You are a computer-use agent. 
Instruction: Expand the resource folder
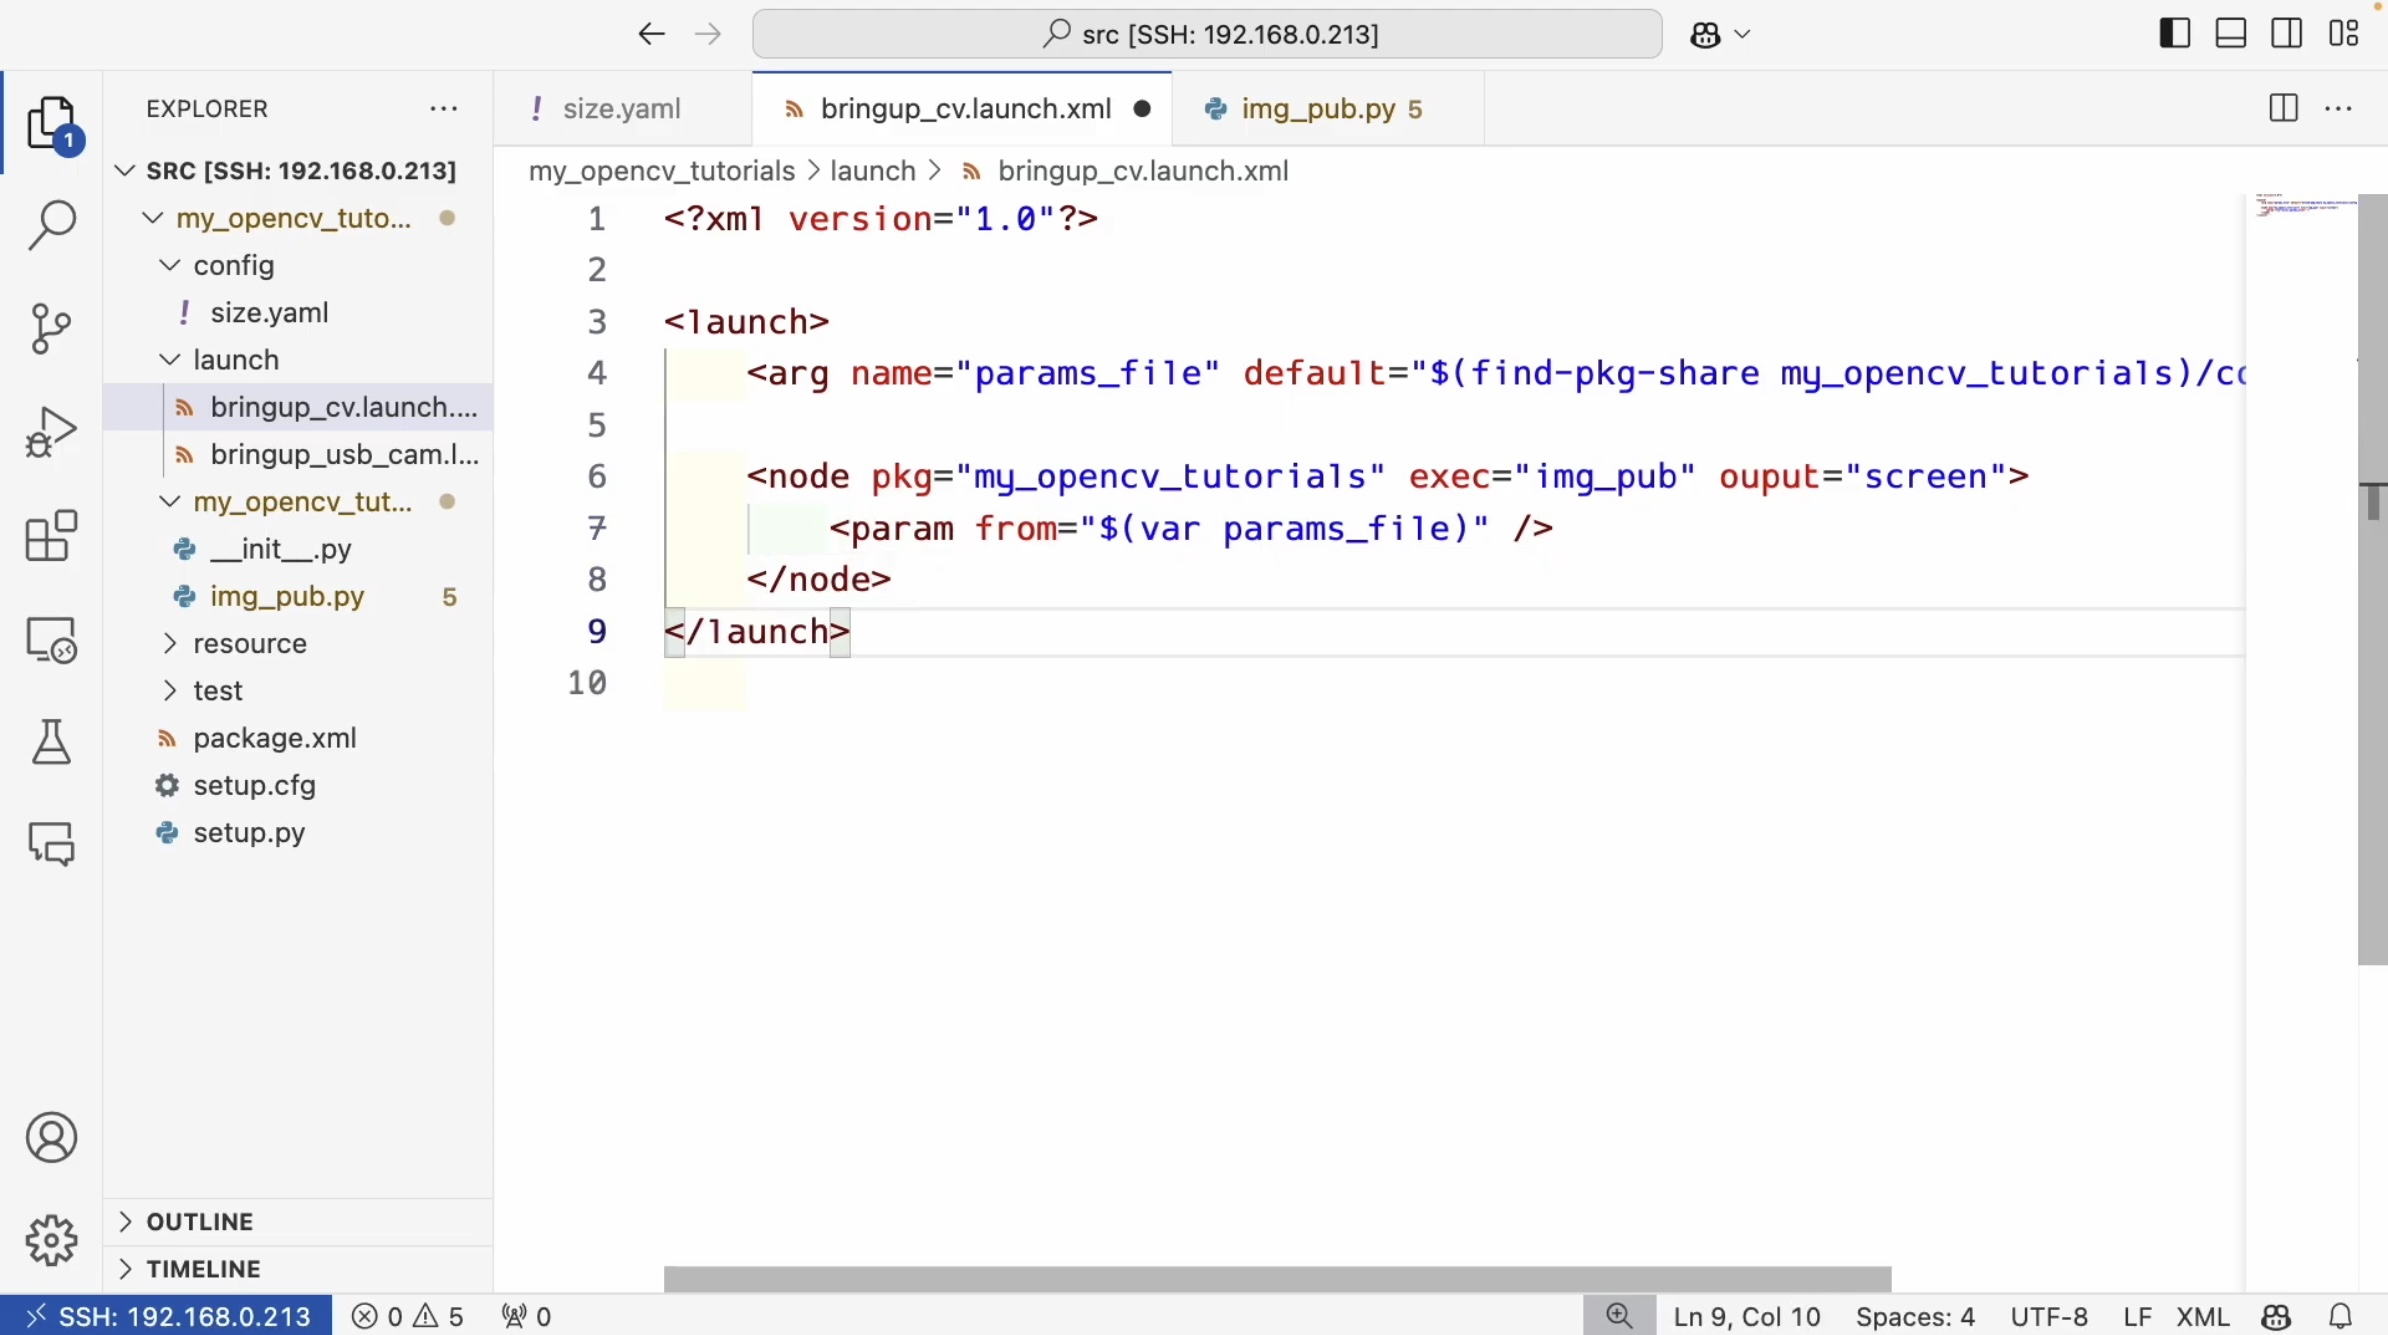tap(249, 643)
